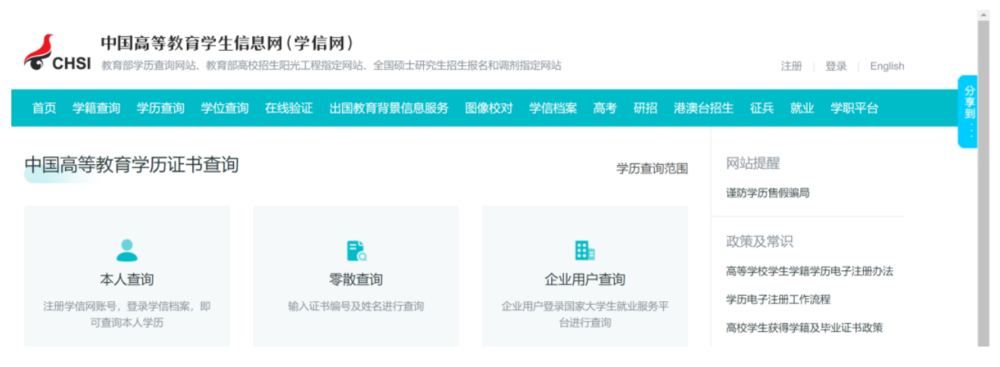Open 学职平台 in the navigation bar

[855, 108]
